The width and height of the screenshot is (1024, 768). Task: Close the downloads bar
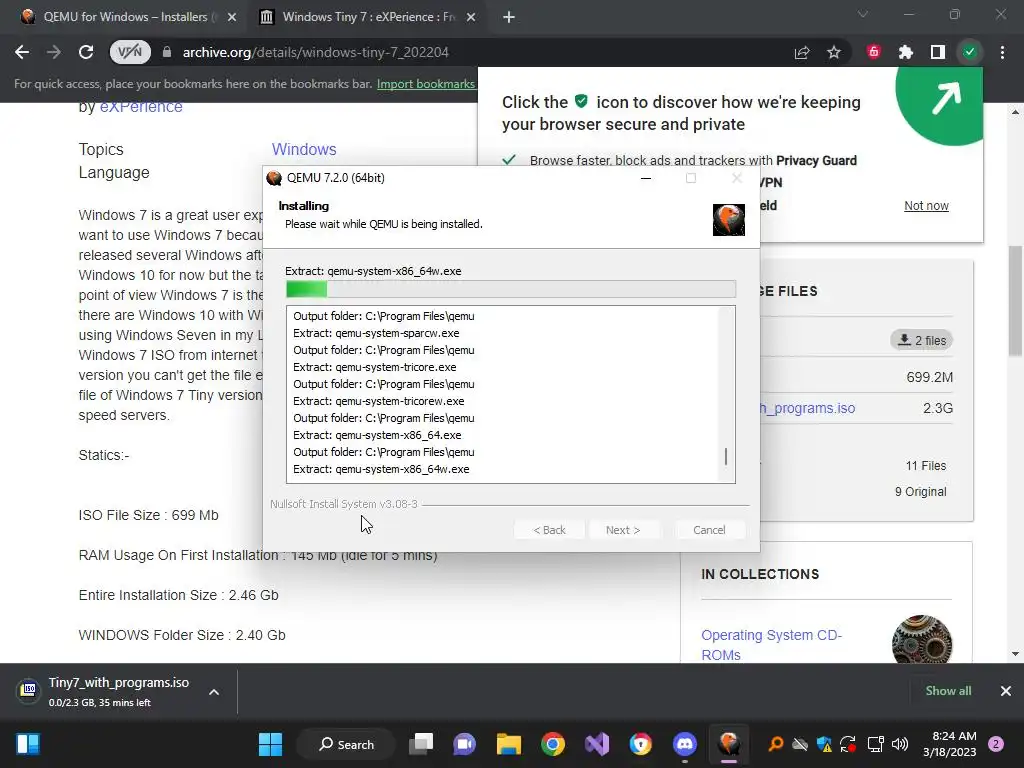click(1006, 691)
